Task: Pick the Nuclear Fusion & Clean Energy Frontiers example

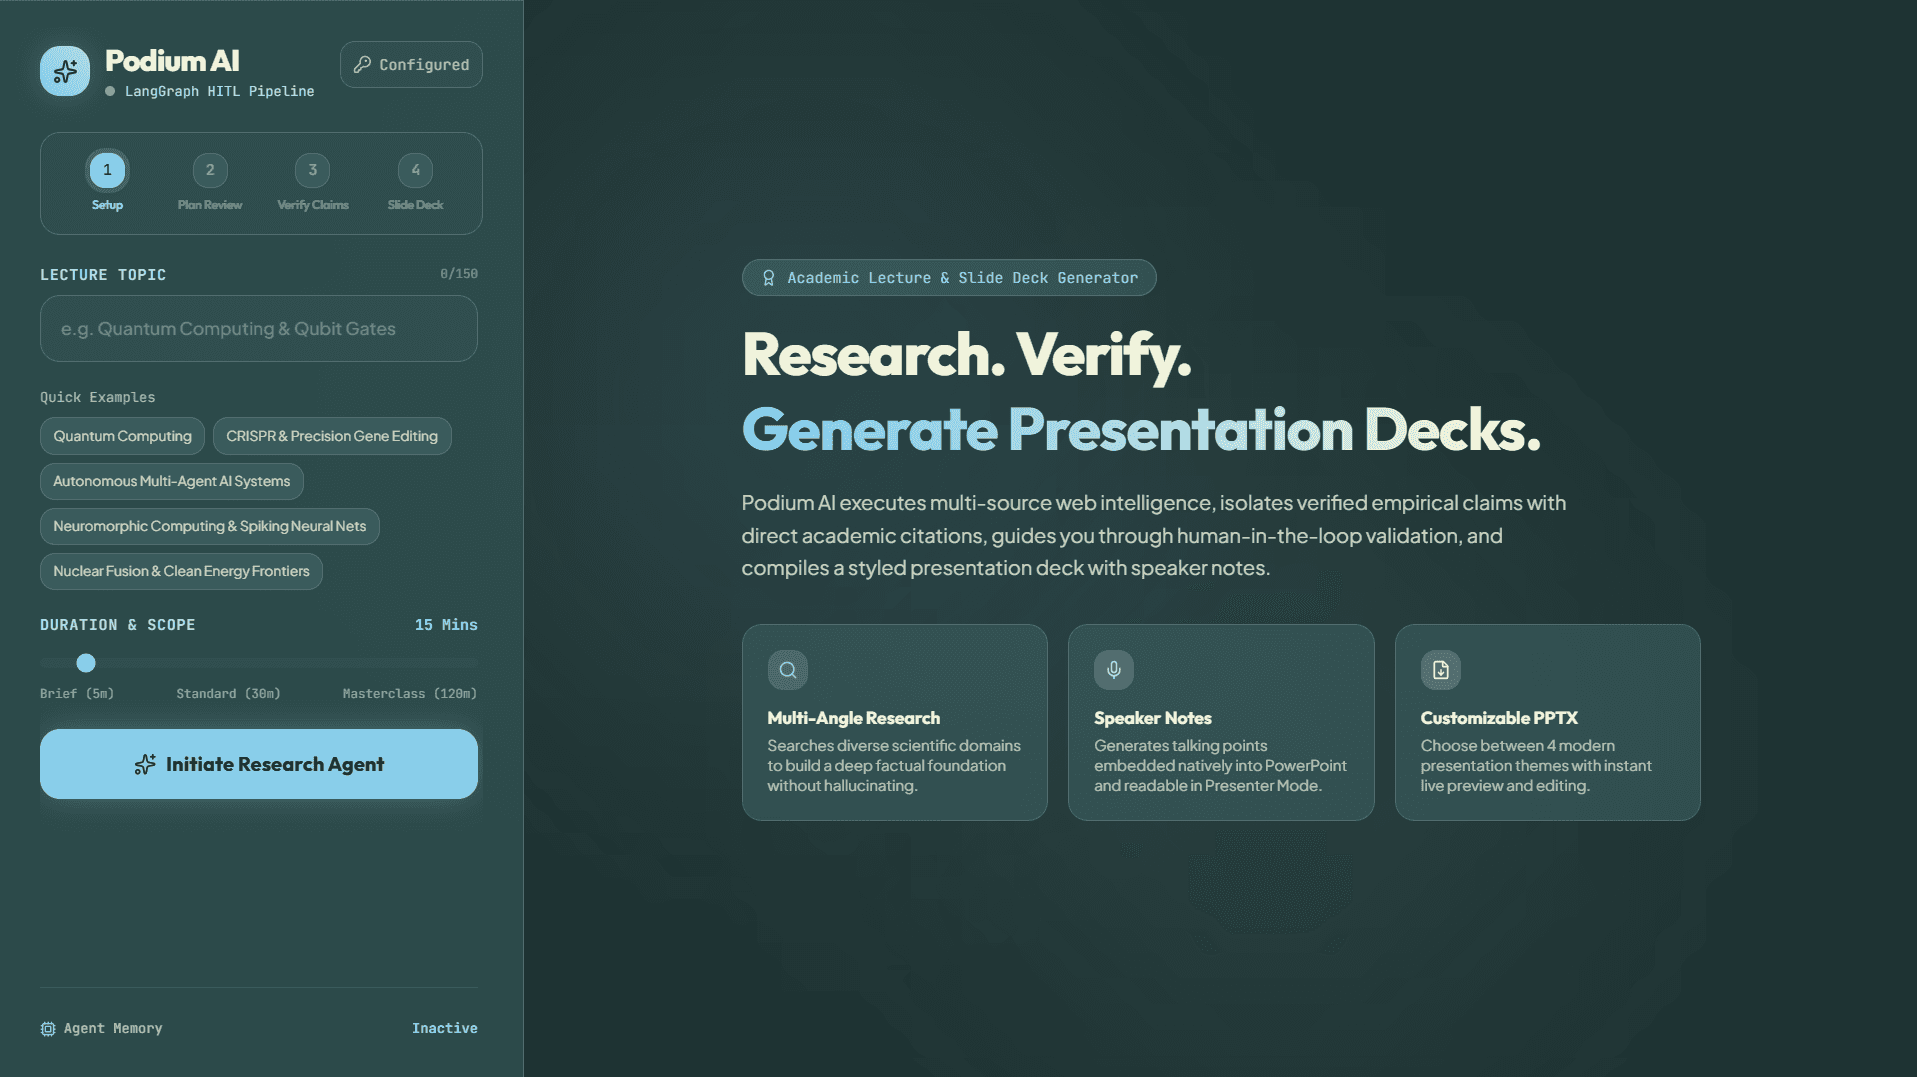Action: coord(181,571)
